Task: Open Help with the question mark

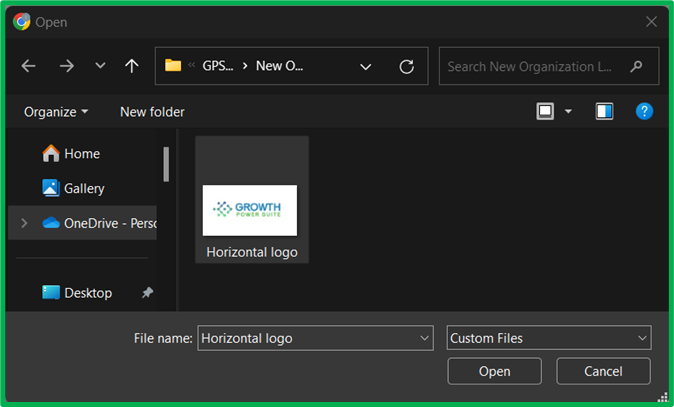Action: pyautogui.click(x=644, y=111)
